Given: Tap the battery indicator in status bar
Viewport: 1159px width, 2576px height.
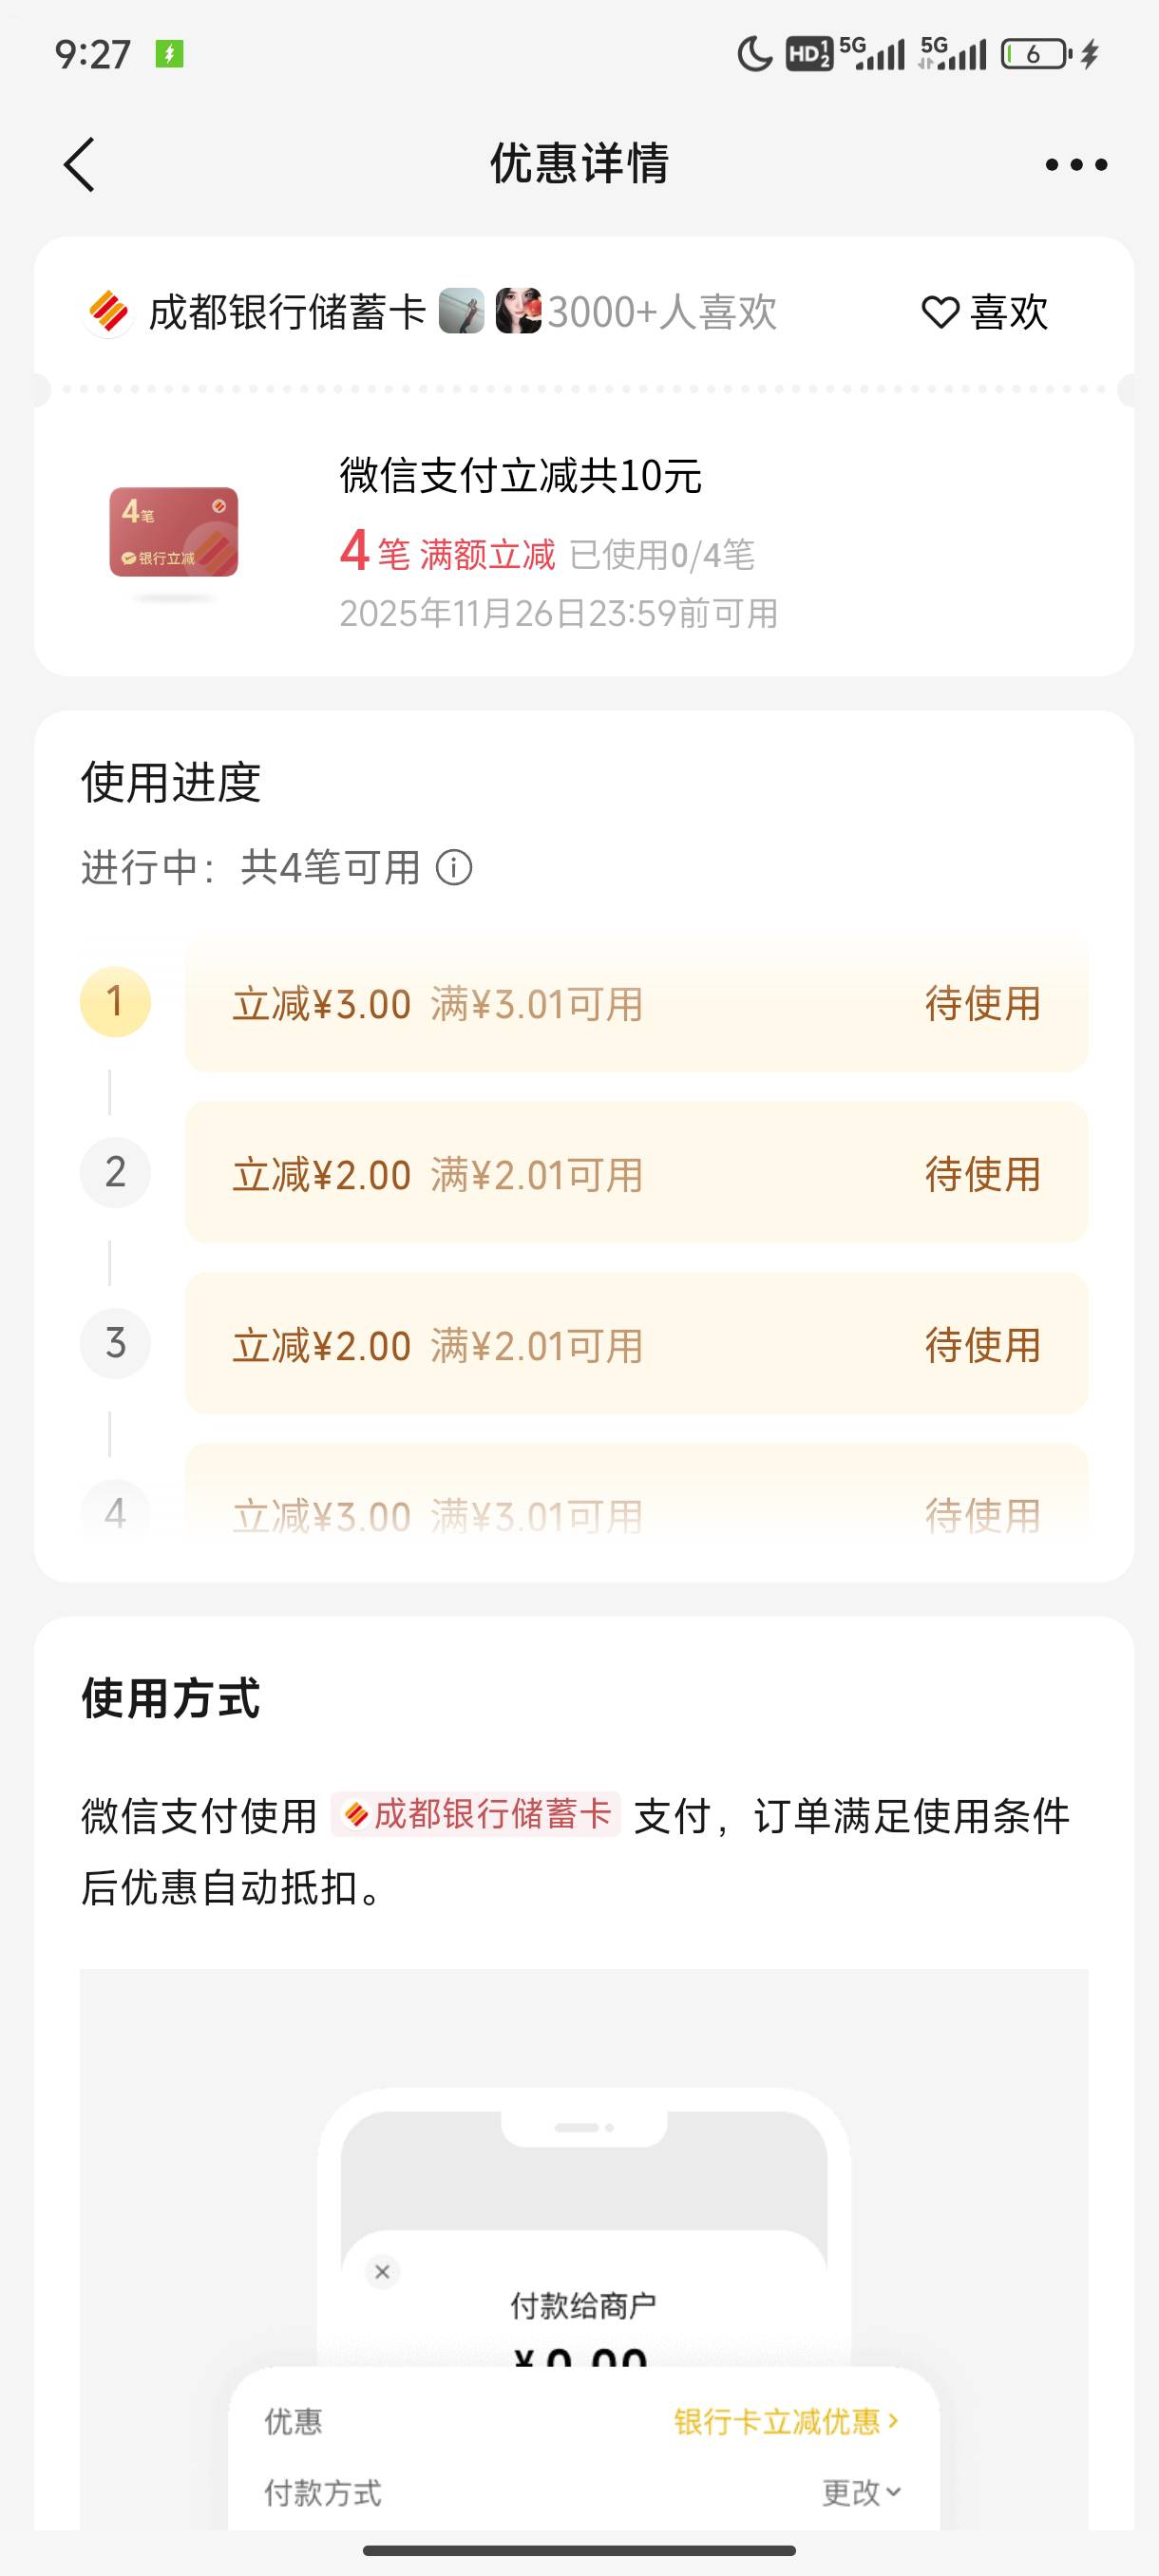Looking at the screenshot, I should [x=1036, y=54].
